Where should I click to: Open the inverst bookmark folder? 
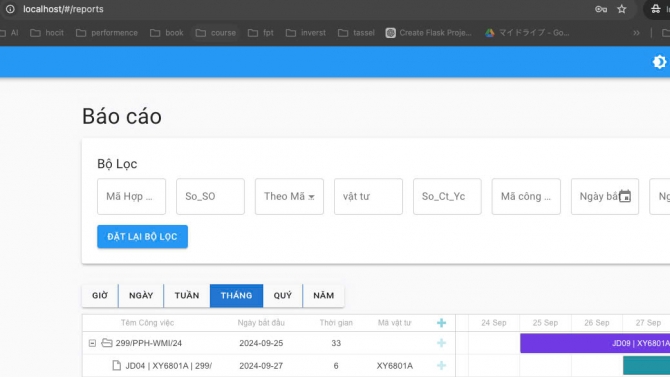[x=306, y=33]
